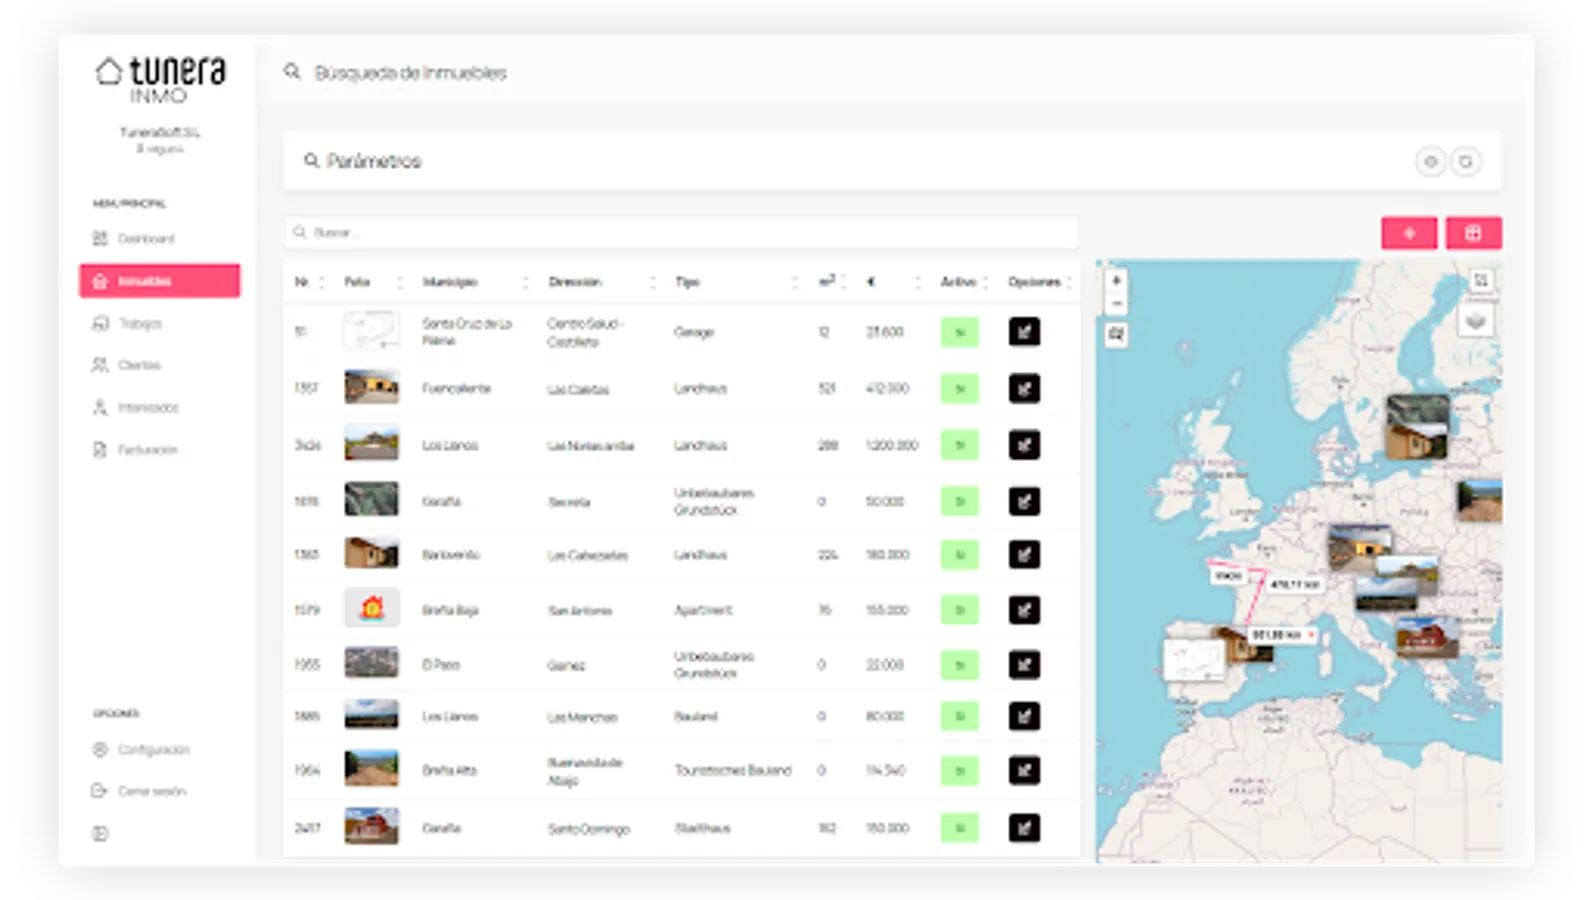The width and height of the screenshot is (1589, 900).
Task: Click Cerrar sesión to log out
Action: coord(139,791)
